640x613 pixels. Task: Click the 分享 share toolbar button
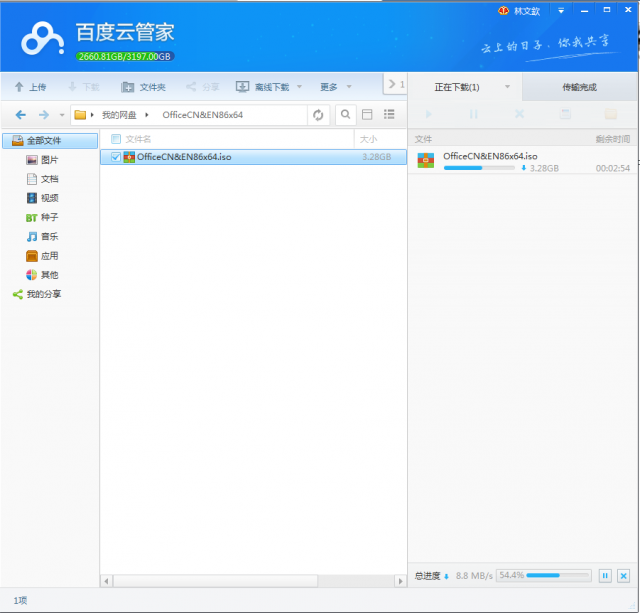(x=203, y=87)
